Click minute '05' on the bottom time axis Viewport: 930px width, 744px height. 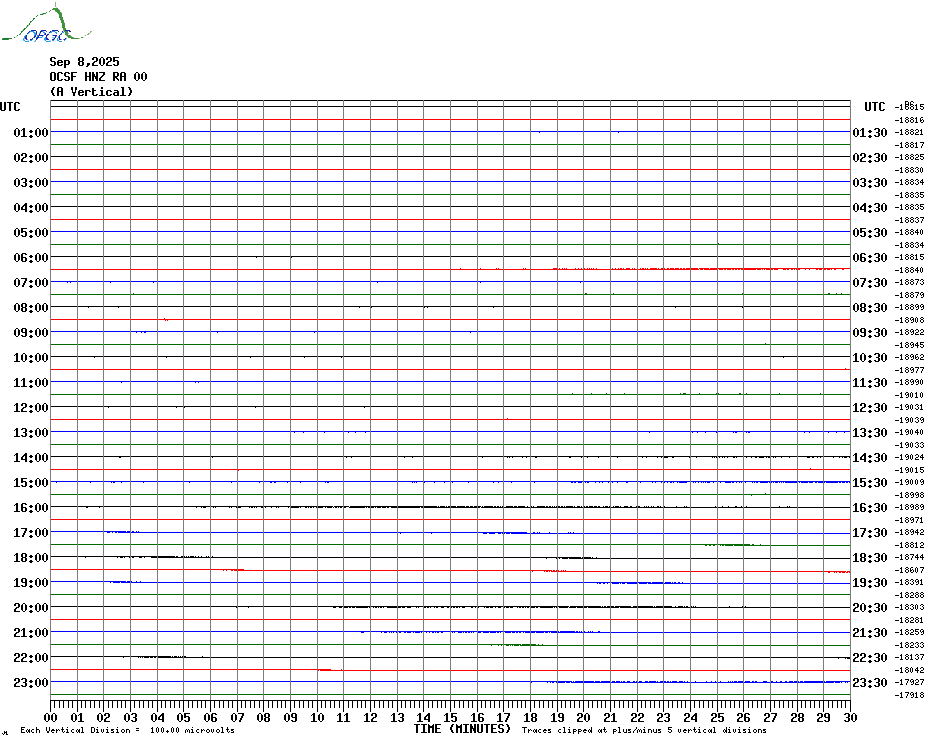coord(184,717)
